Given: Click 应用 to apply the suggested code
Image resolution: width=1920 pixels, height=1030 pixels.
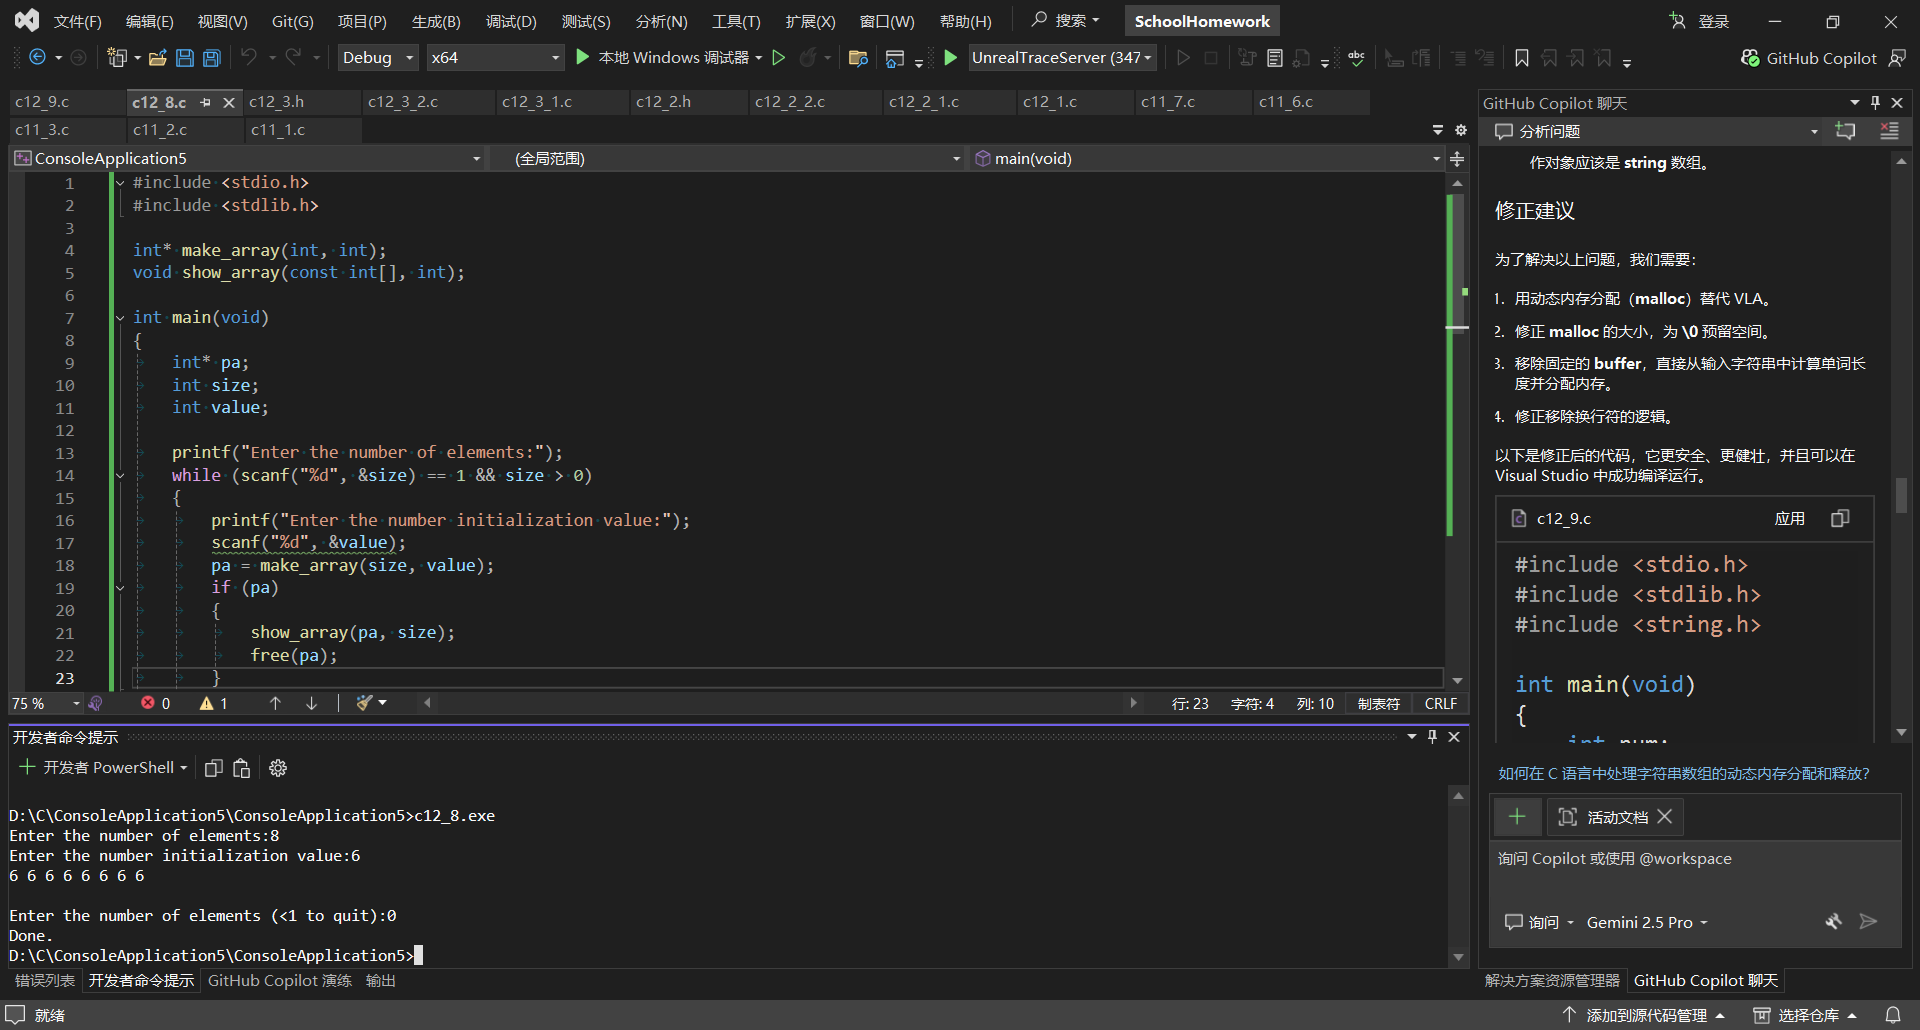Looking at the screenshot, I should [x=1789, y=518].
